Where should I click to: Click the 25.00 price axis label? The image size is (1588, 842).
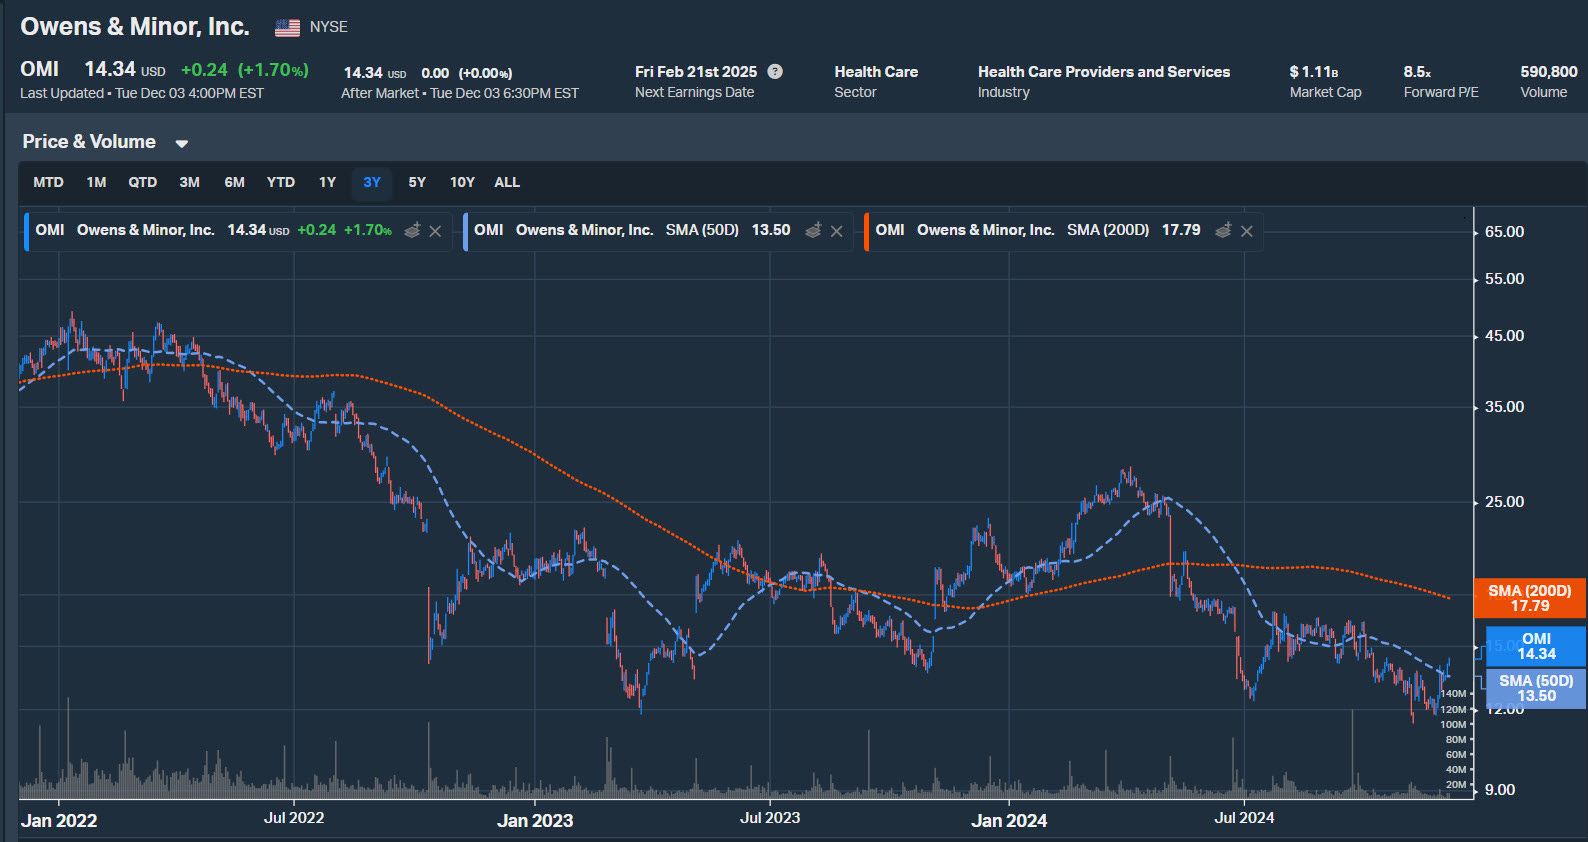coord(1504,502)
